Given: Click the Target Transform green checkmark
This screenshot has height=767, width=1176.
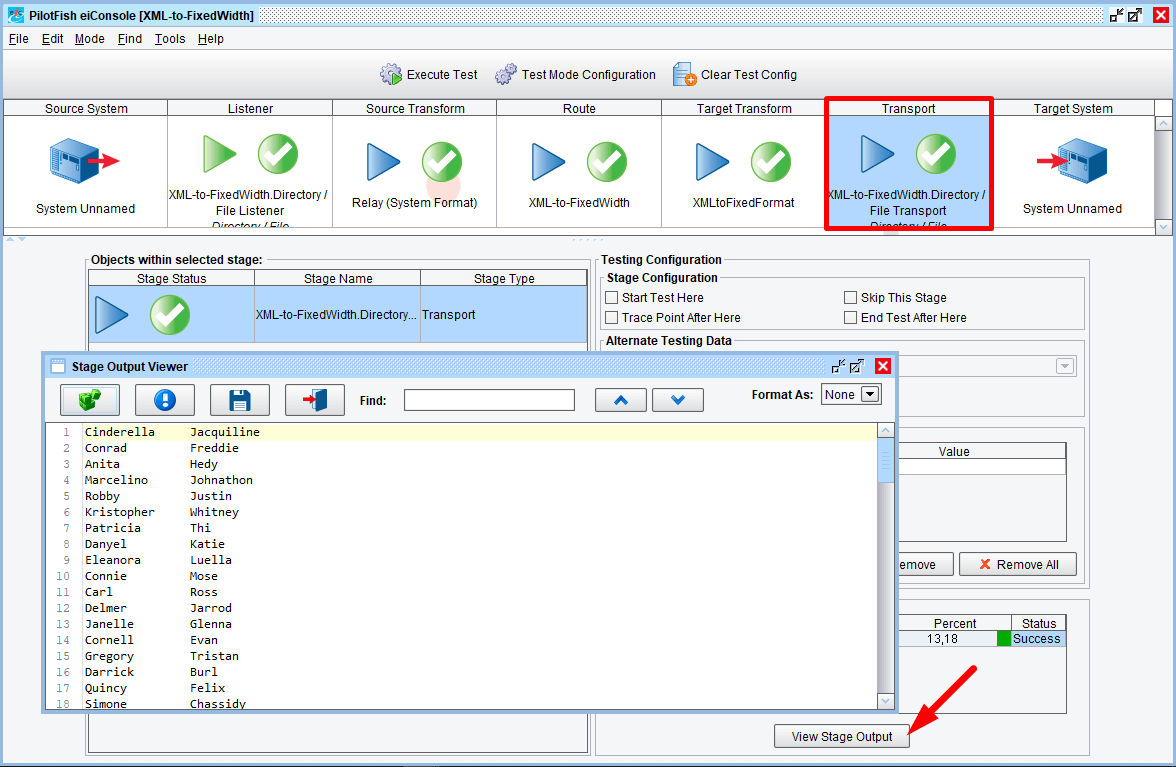Looking at the screenshot, I should tap(771, 162).
